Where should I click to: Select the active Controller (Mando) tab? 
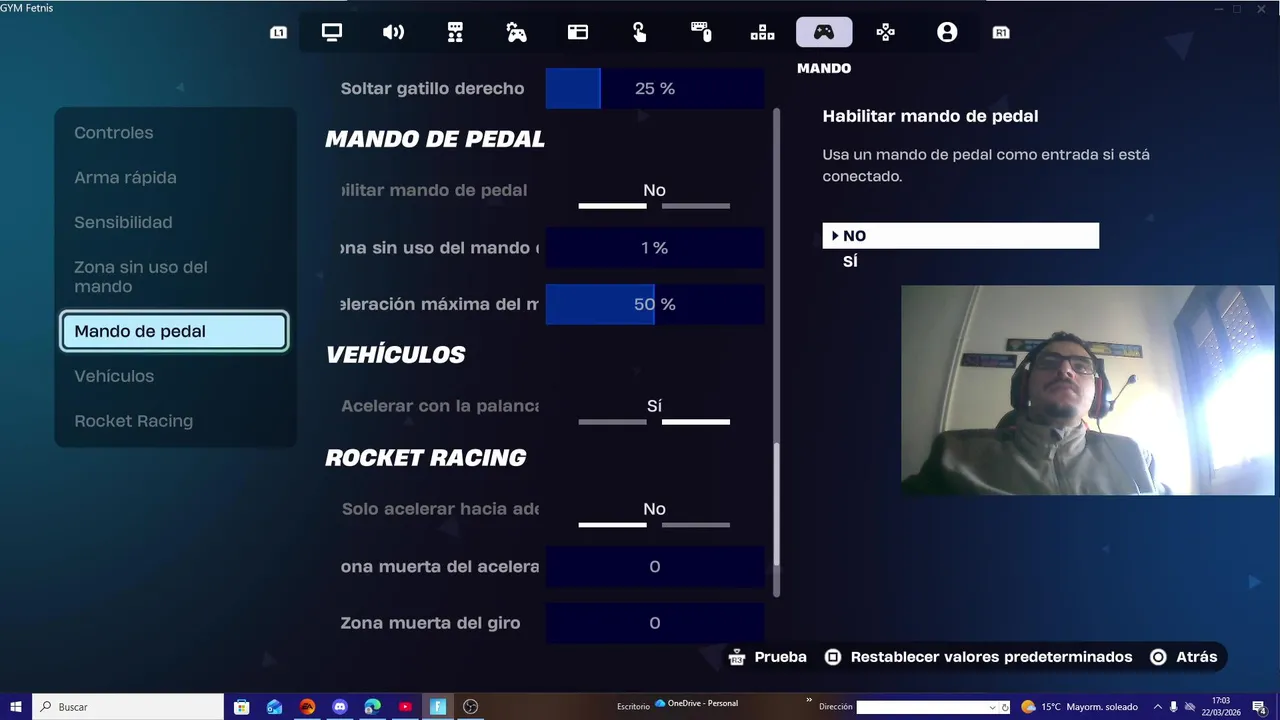click(824, 32)
